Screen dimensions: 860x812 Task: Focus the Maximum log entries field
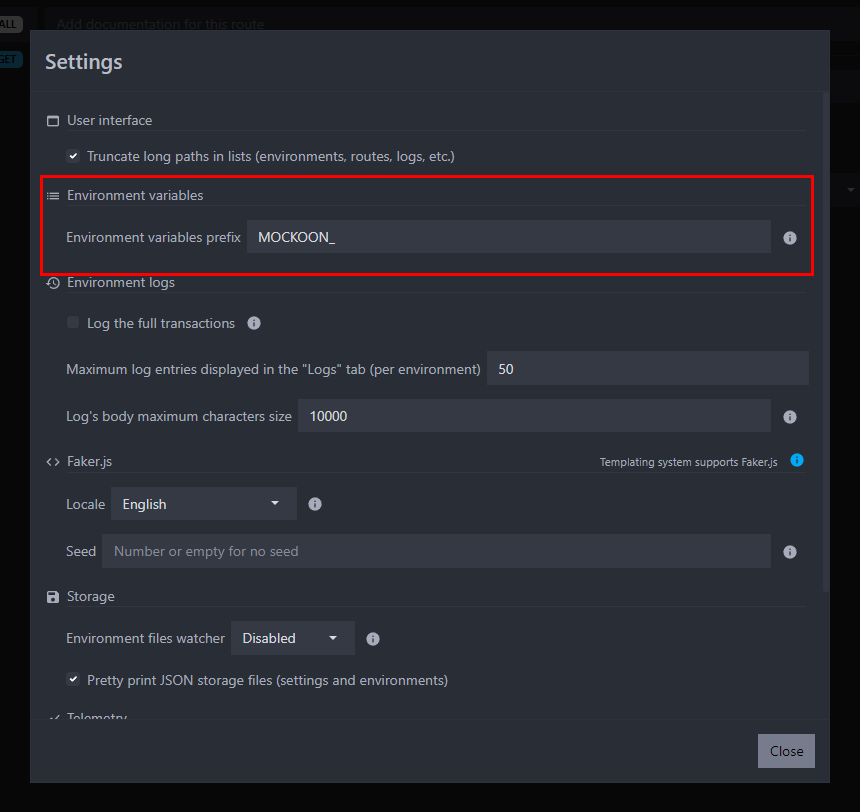tap(647, 369)
